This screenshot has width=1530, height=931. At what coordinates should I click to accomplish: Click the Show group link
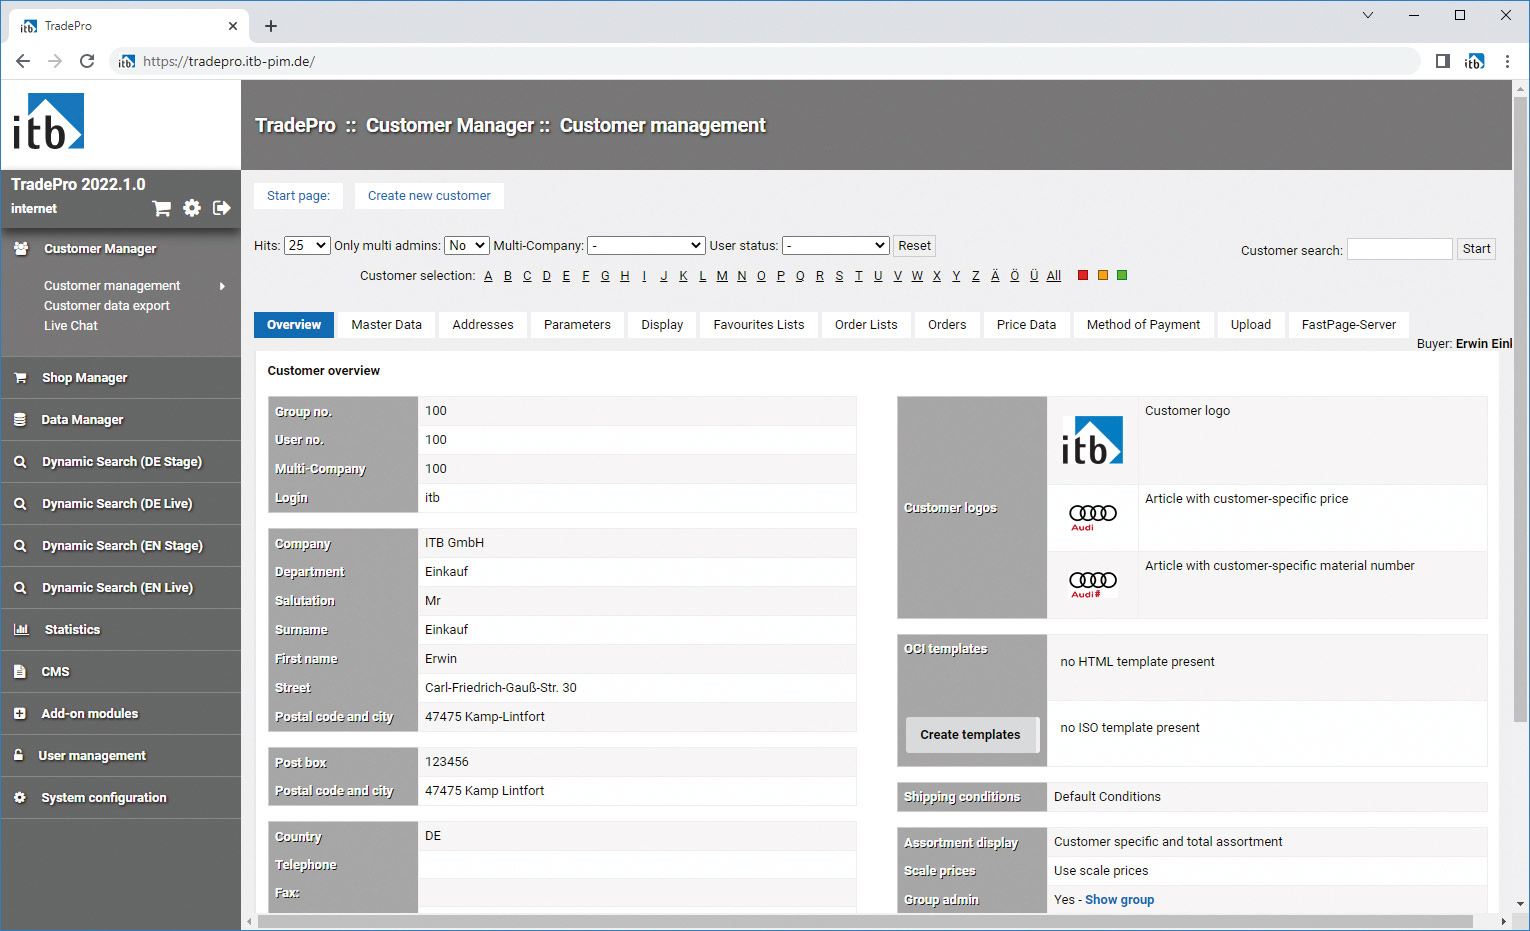click(1119, 900)
